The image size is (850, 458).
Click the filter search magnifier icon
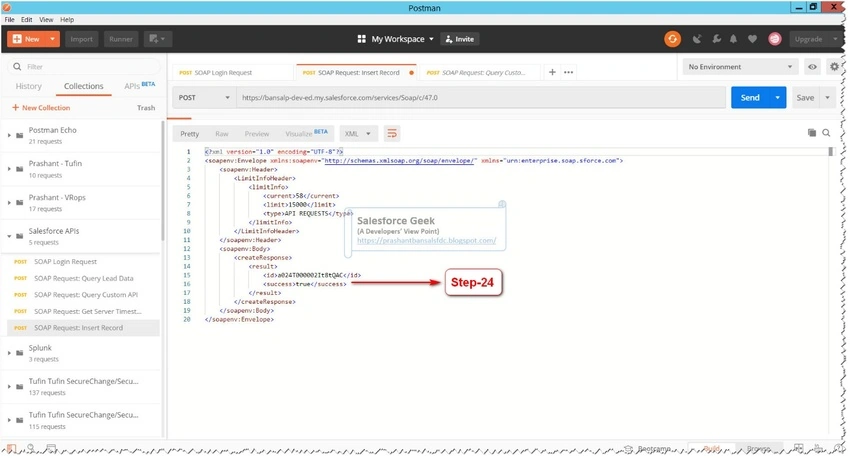(x=17, y=67)
